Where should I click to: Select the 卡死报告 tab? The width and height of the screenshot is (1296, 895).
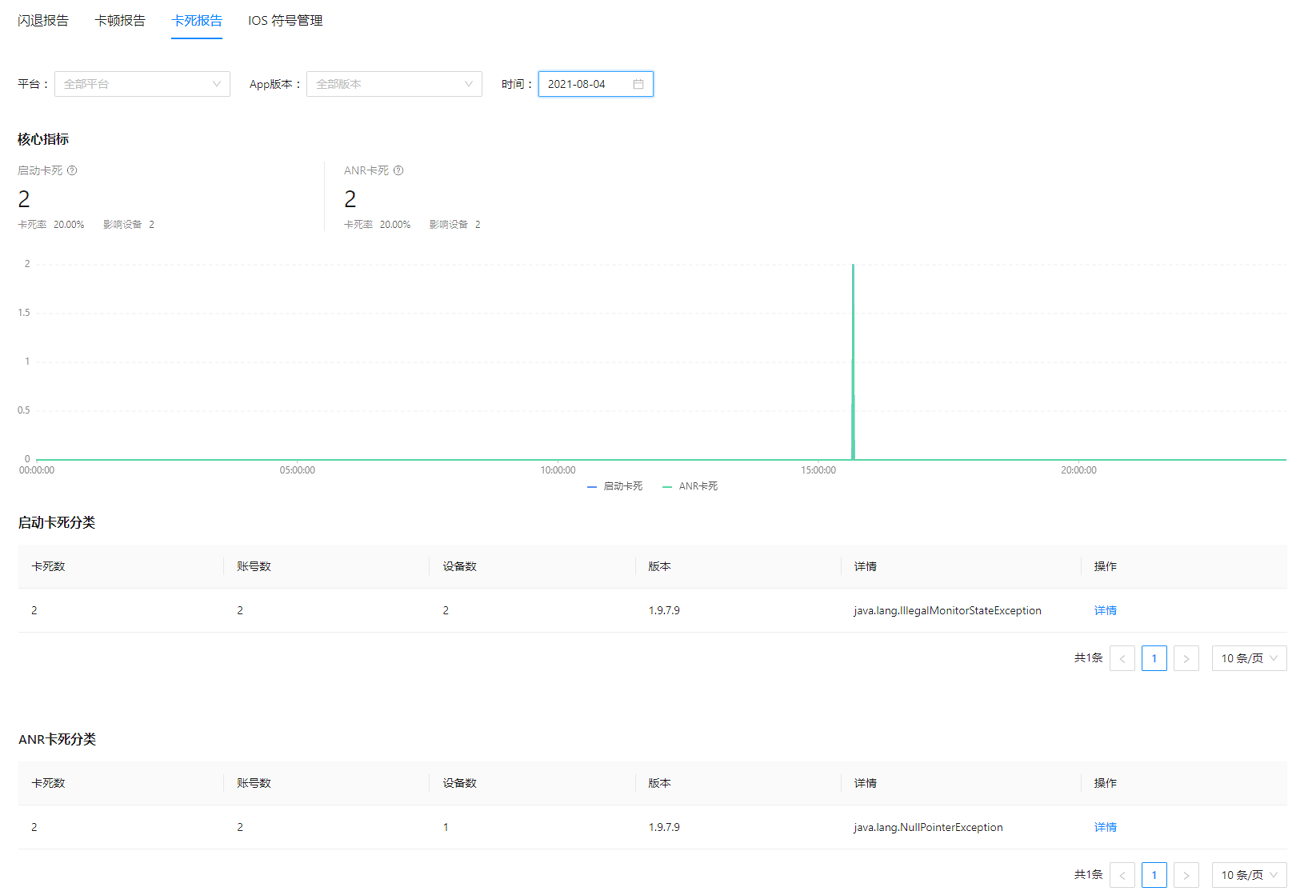[197, 20]
